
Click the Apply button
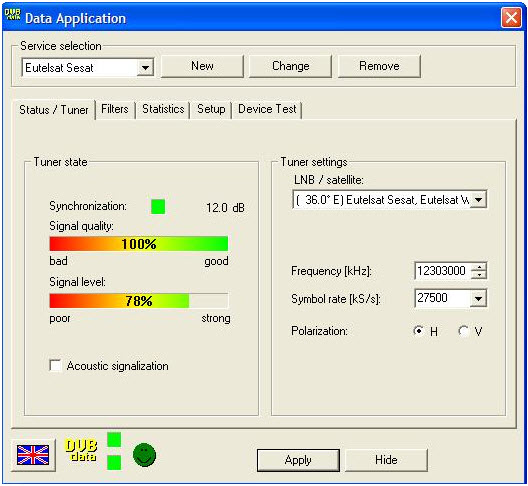[x=298, y=460]
